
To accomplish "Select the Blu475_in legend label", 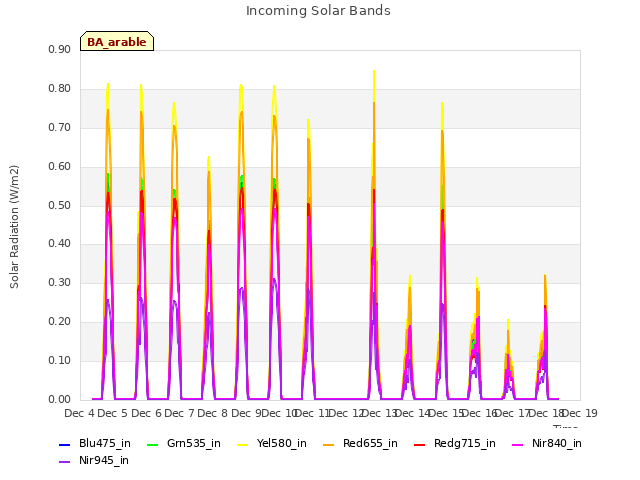I will click(x=105, y=444).
